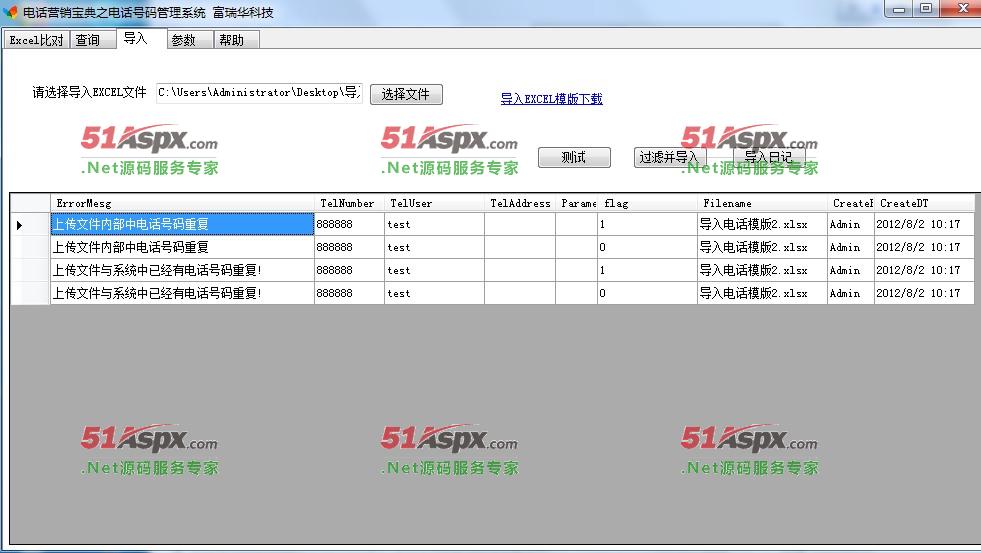
Task: Click the top-left select-all grid corner
Action: (30, 203)
